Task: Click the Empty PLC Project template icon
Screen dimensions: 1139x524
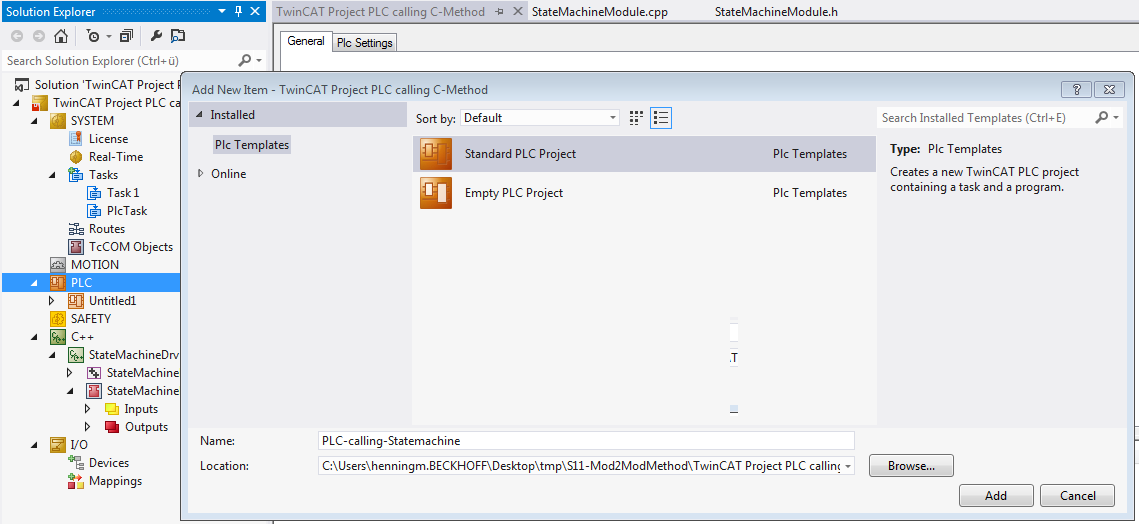Action: pyautogui.click(x=436, y=193)
